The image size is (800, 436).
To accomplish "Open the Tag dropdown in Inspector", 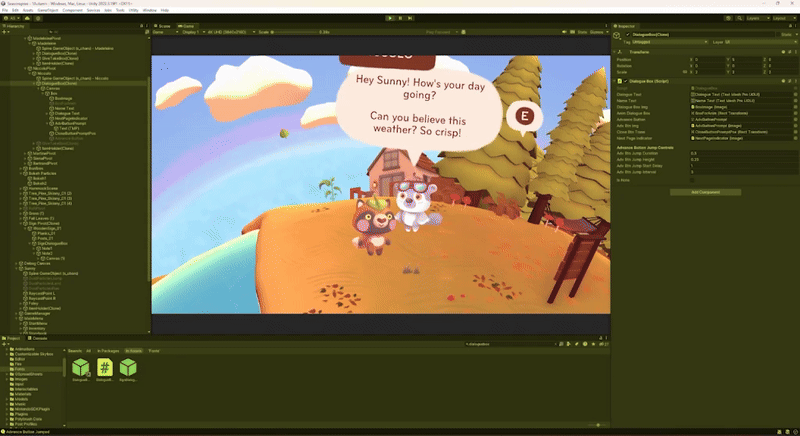I will coord(670,42).
